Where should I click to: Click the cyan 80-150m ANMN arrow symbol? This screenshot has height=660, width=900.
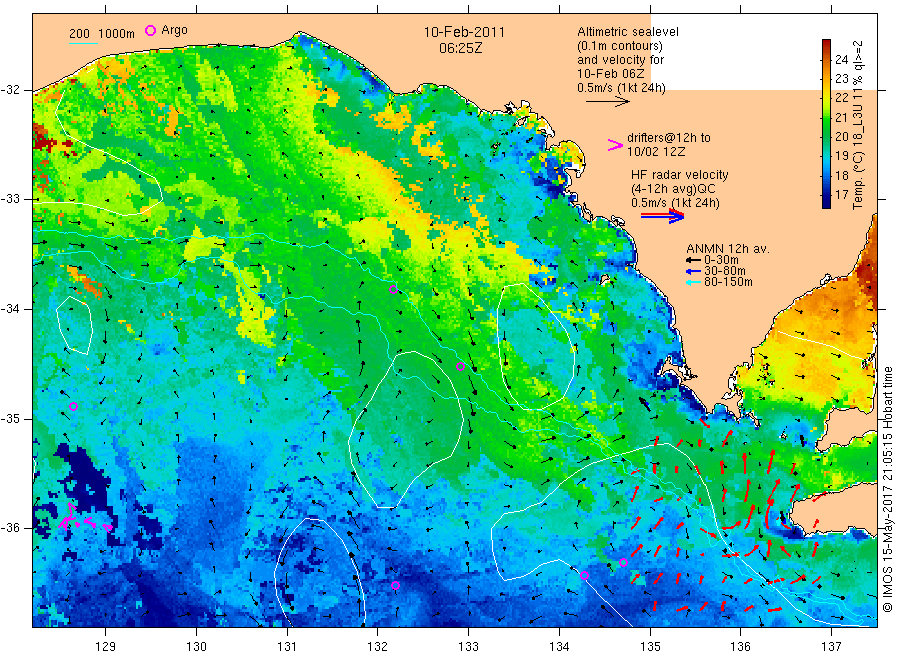(x=693, y=282)
